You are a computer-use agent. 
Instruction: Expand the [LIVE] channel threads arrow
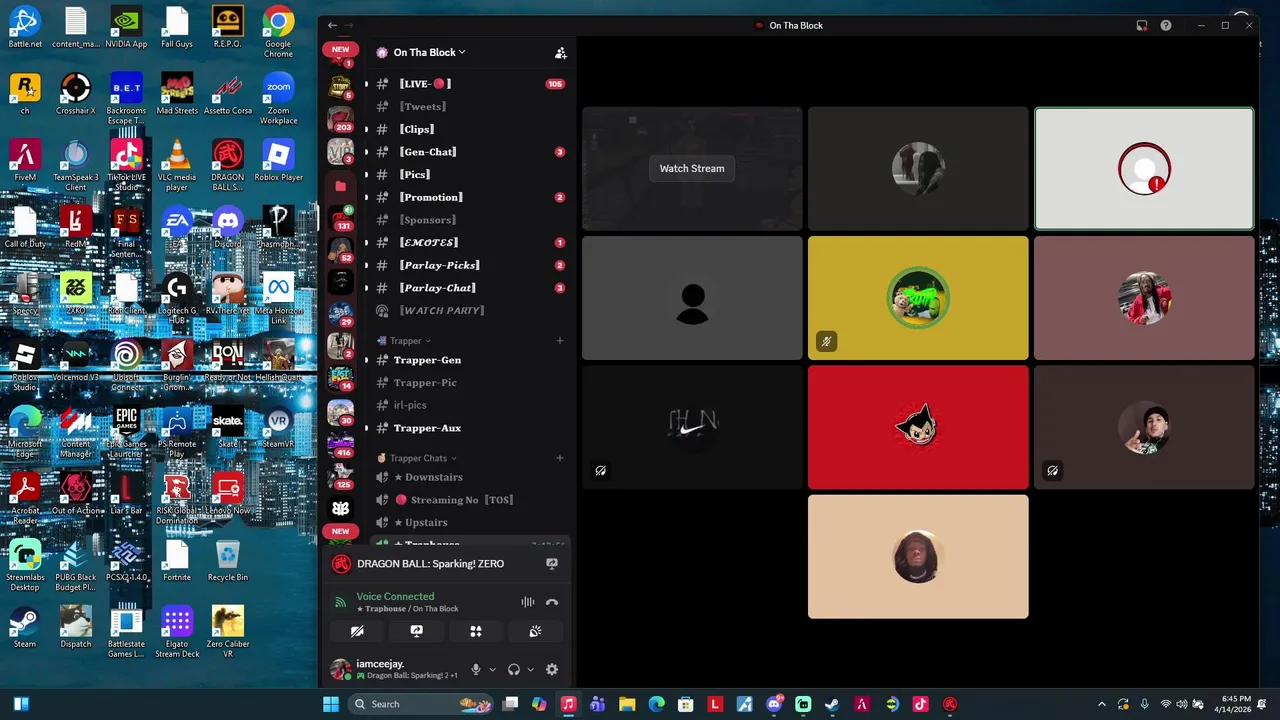tap(366, 84)
